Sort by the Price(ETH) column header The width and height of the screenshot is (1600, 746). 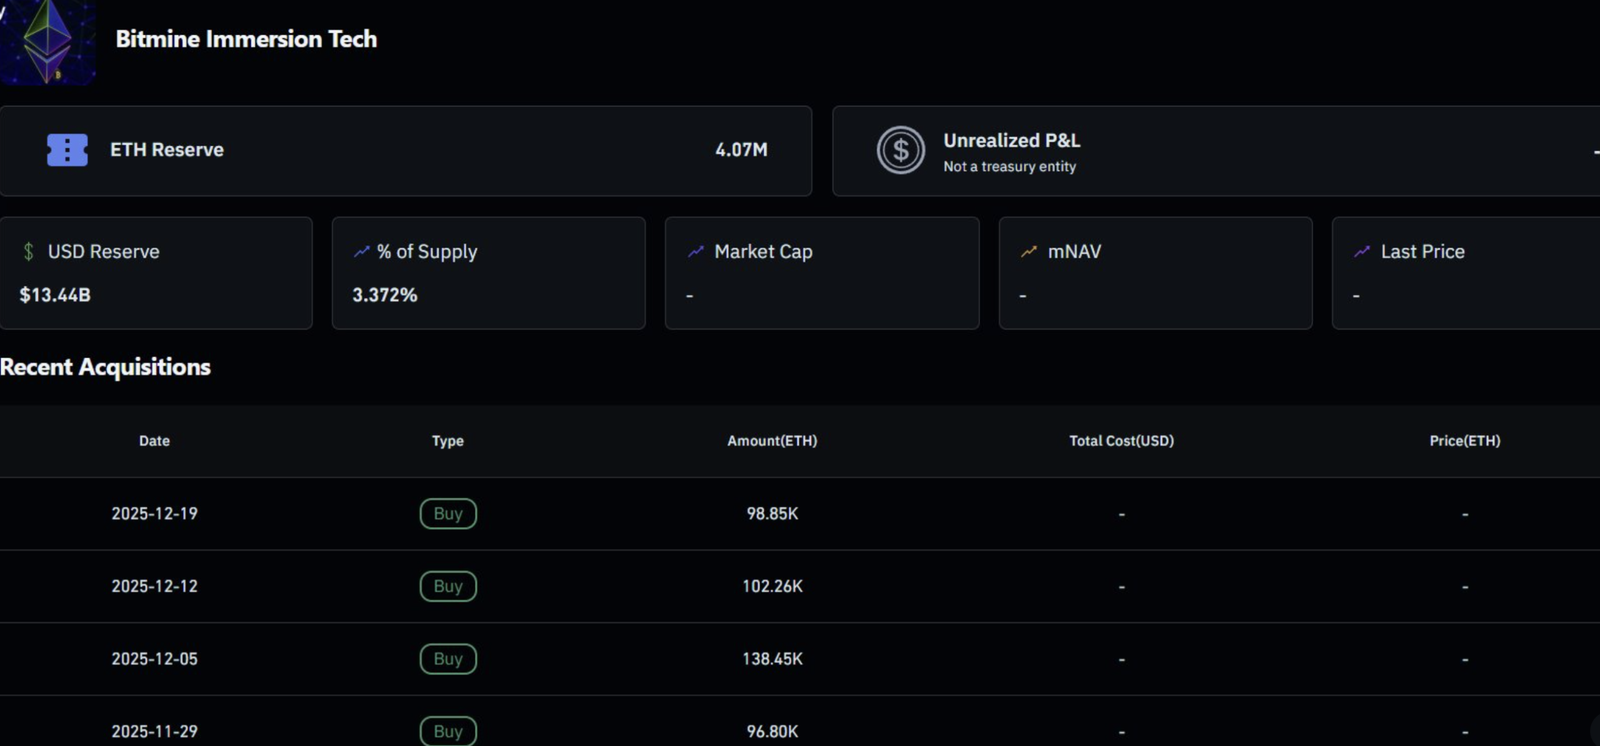1464,441
